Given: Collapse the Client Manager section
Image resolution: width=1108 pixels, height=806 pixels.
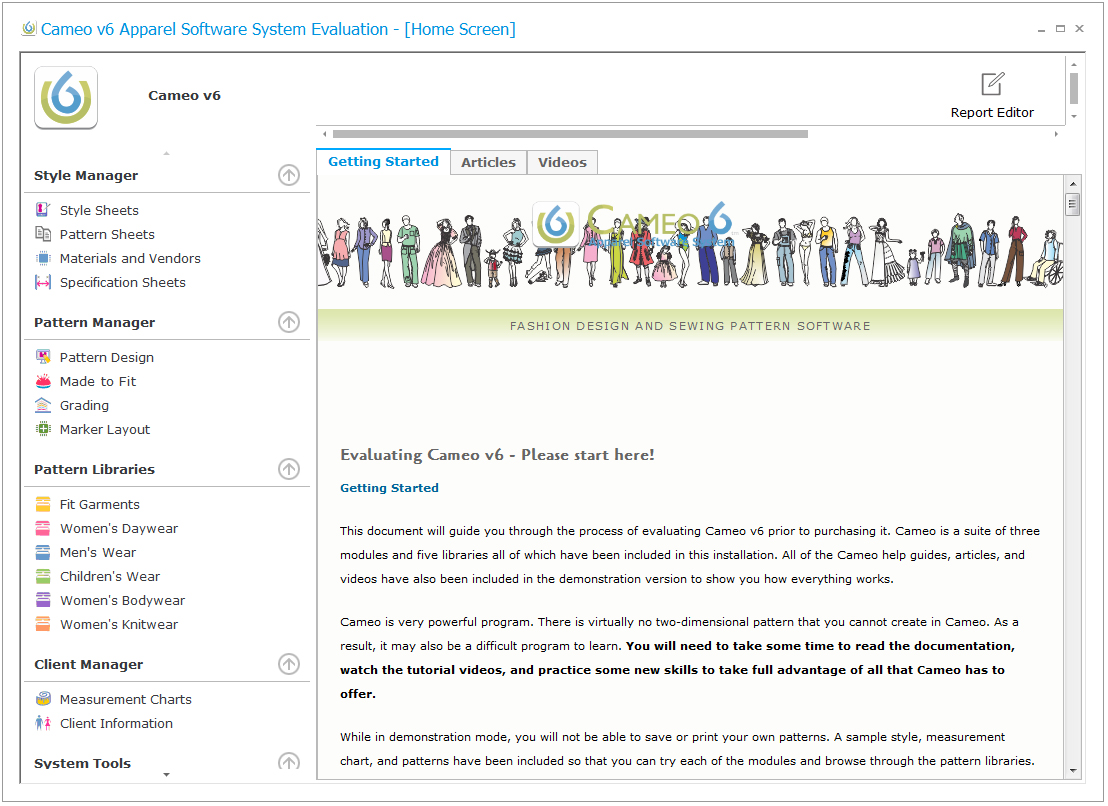Looking at the screenshot, I should [289, 665].
